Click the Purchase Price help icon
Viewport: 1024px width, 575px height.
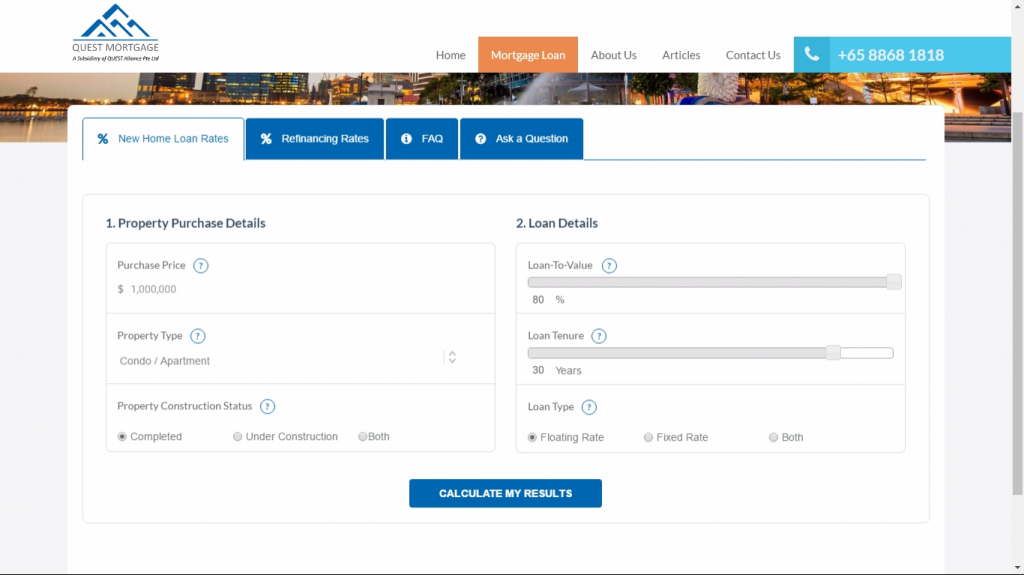[x=201, y=266]
